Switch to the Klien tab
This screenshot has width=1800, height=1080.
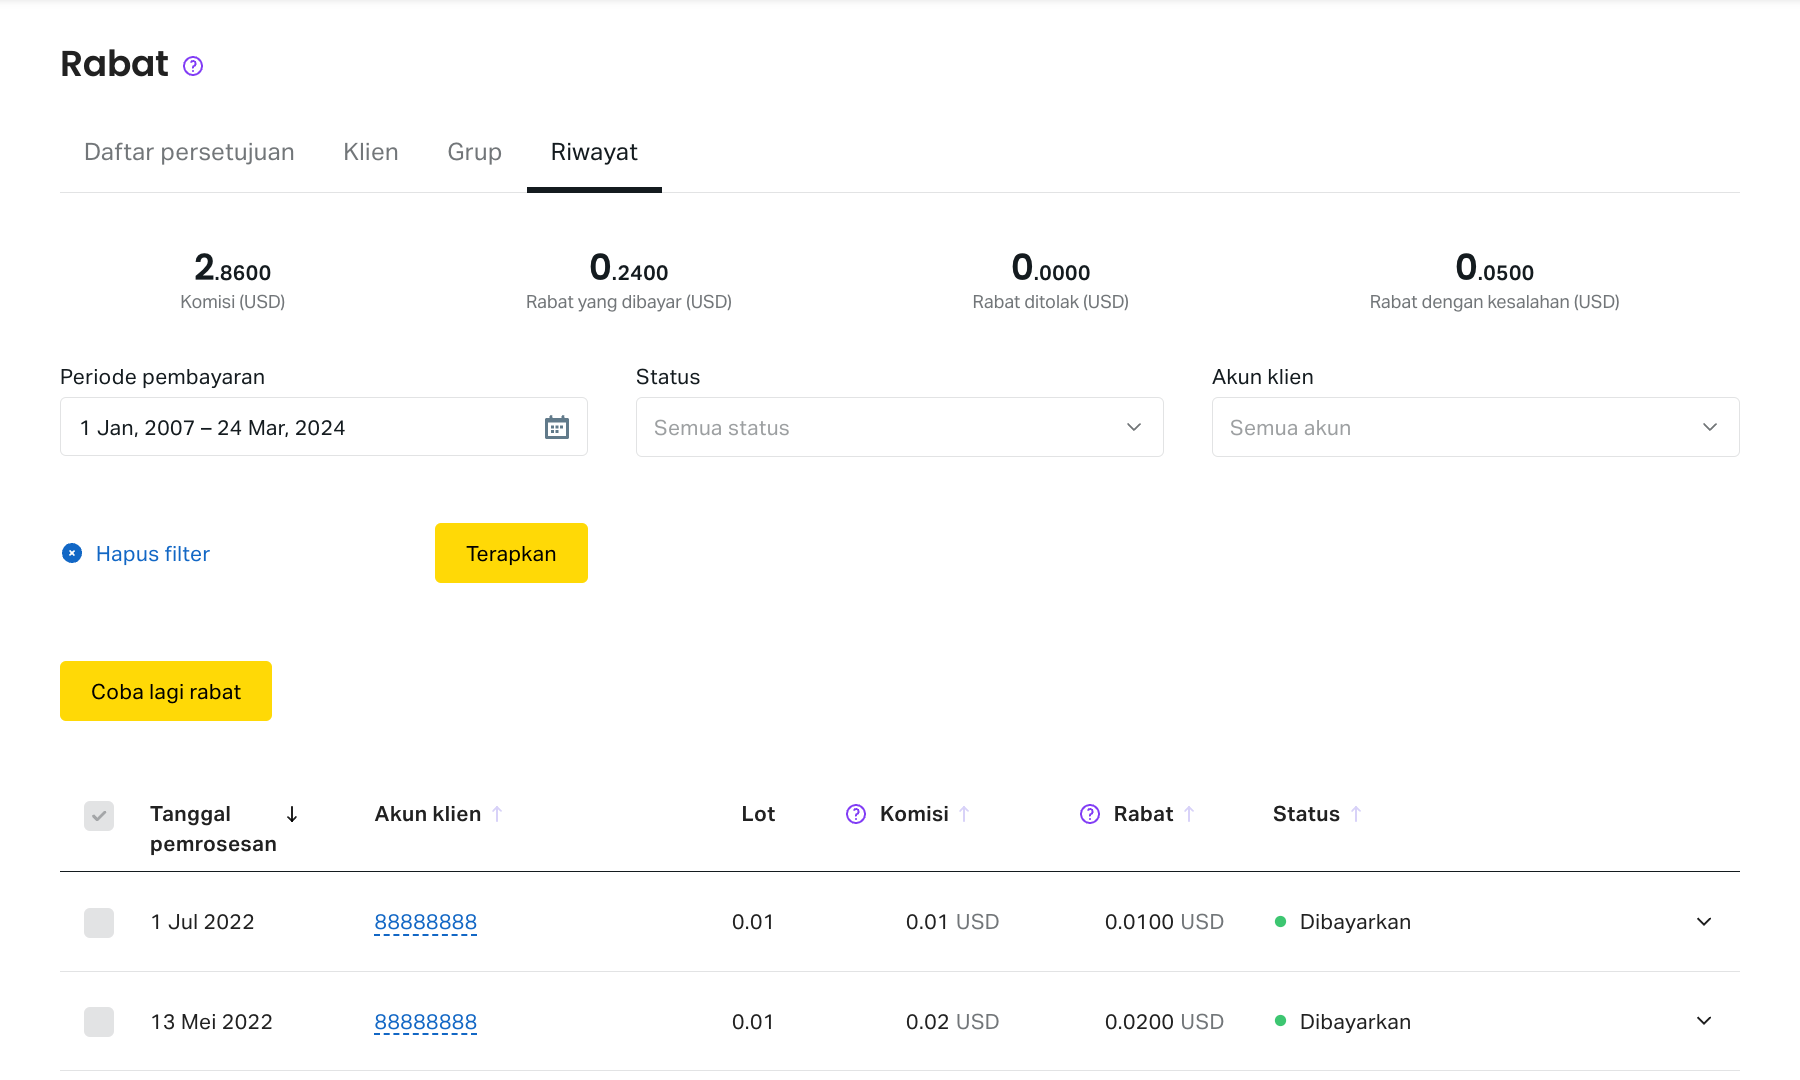pos(371,152)
